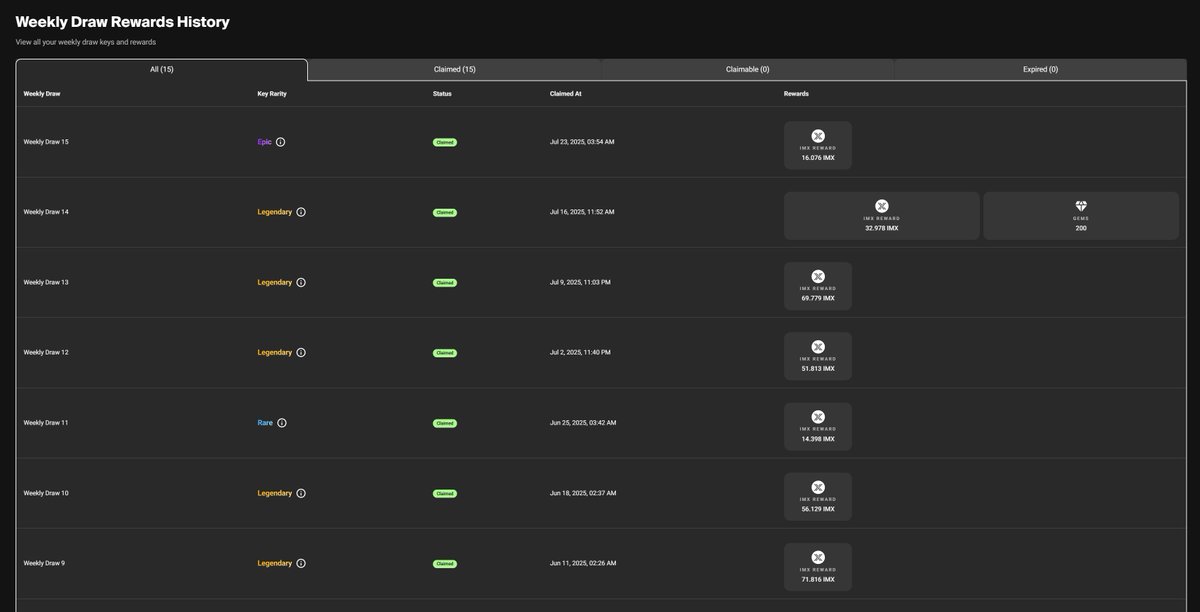Click the Key Rarity column header

click(272, 94)
